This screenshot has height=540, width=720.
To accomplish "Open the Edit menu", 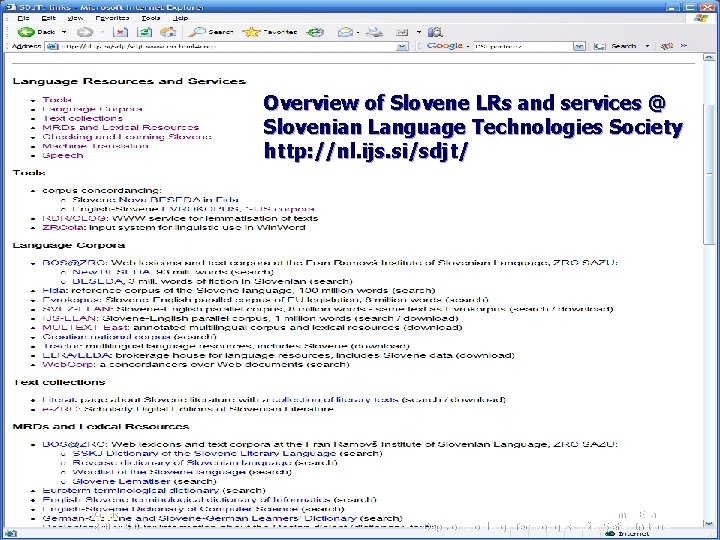I will (x=48, y=18).
